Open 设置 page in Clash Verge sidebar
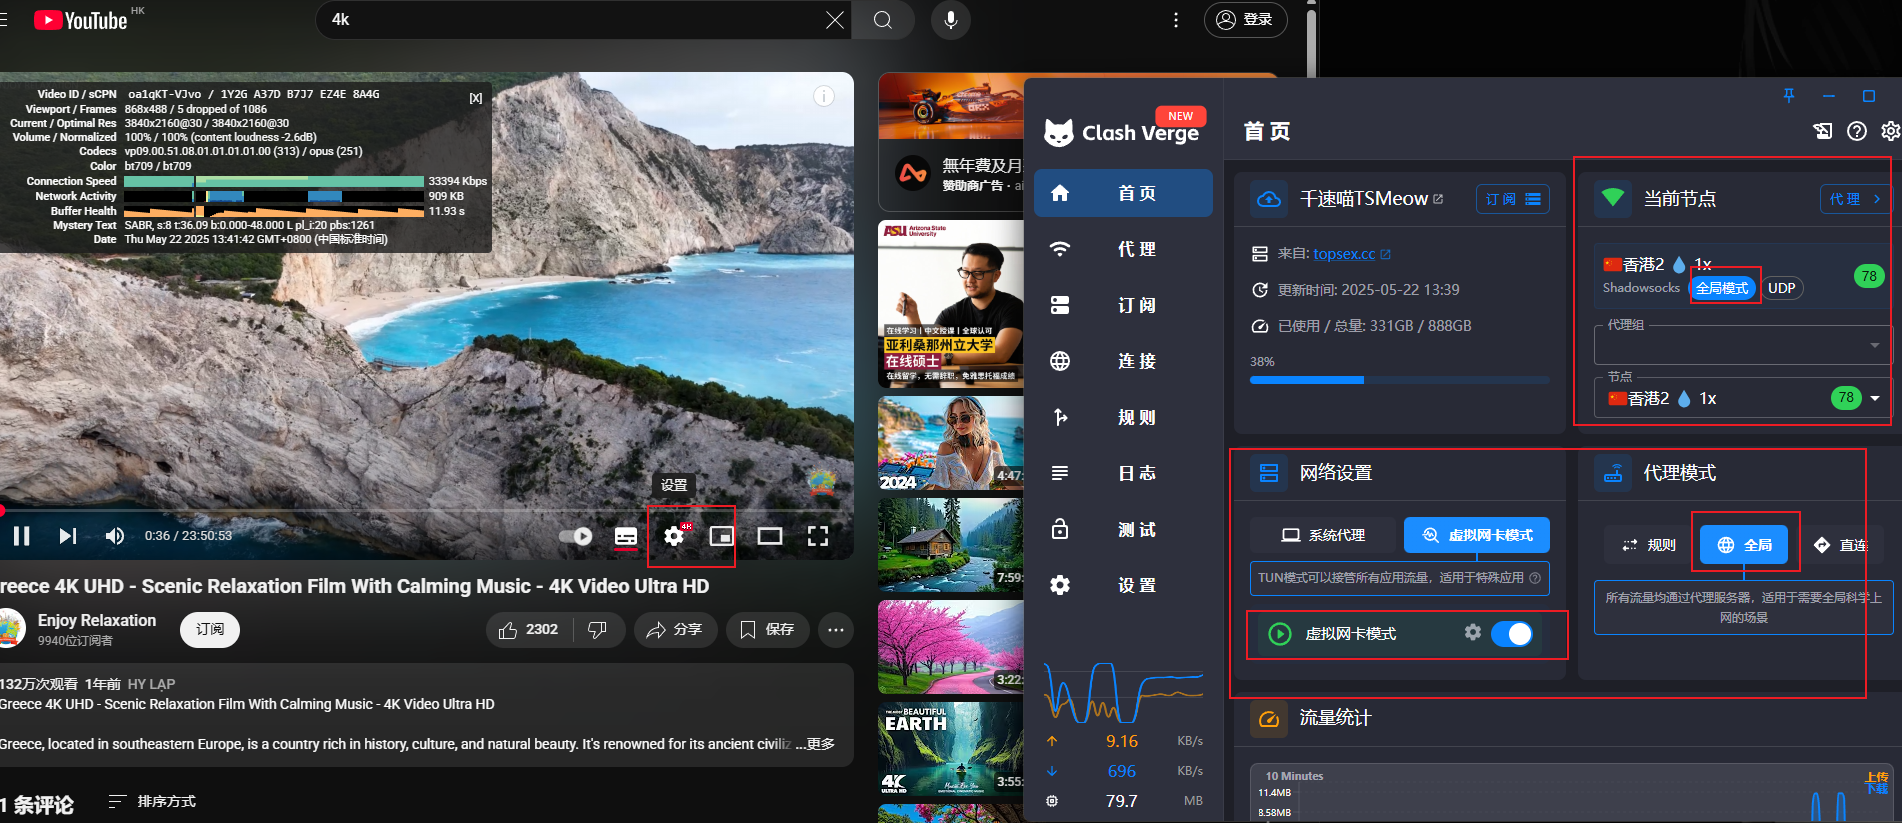The image size is (1902, 823). (1123, 585)
